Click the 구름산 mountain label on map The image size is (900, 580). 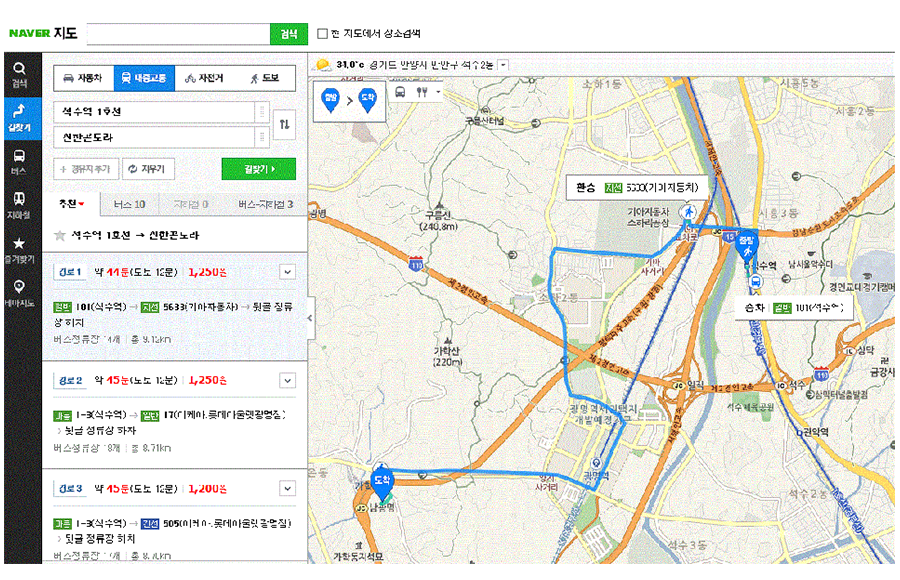[x=438, y=221]
